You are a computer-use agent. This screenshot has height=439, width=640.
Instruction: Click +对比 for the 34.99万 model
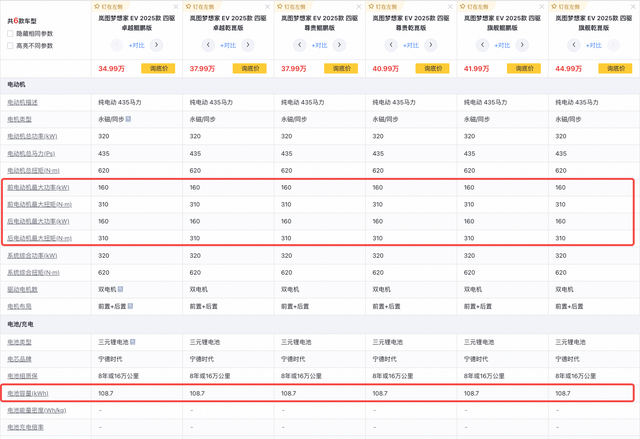137,45
